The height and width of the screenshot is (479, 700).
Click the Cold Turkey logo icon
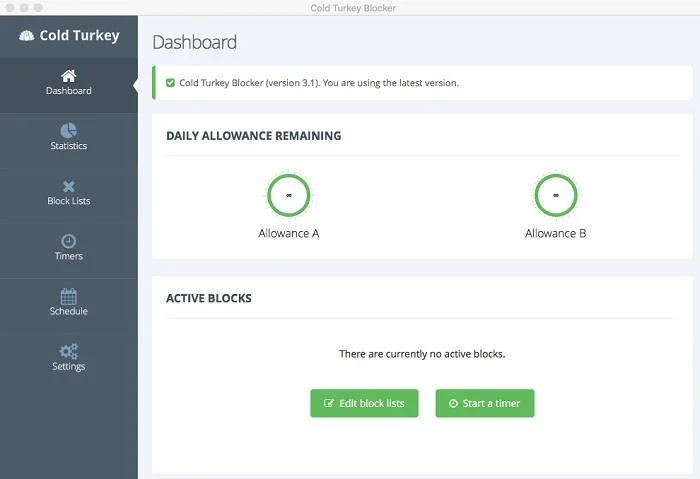coord(26,36)
